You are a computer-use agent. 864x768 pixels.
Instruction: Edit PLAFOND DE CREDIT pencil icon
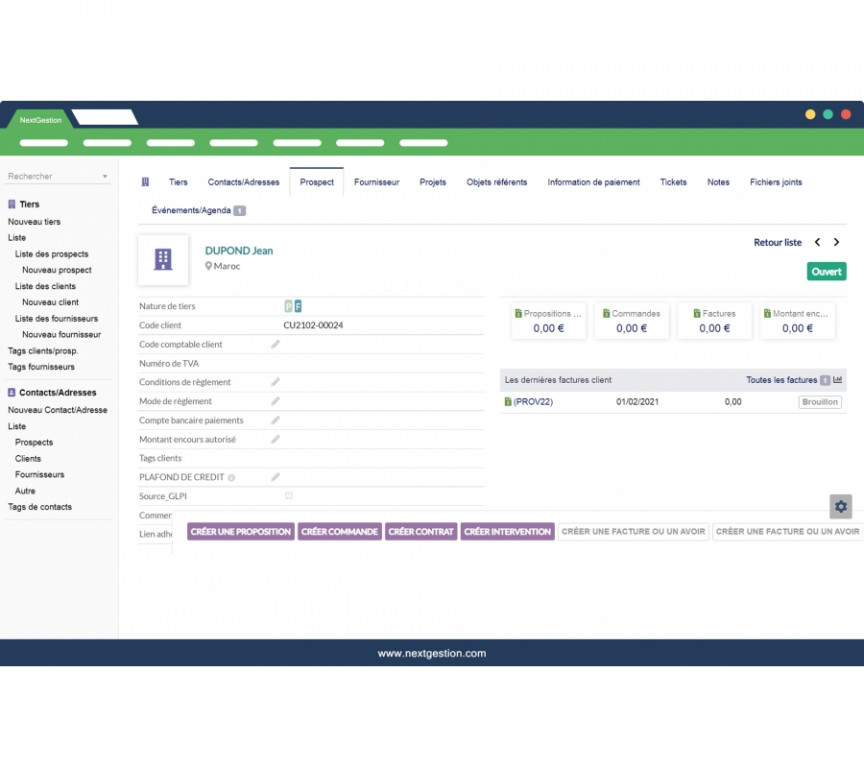click(276, 477)
